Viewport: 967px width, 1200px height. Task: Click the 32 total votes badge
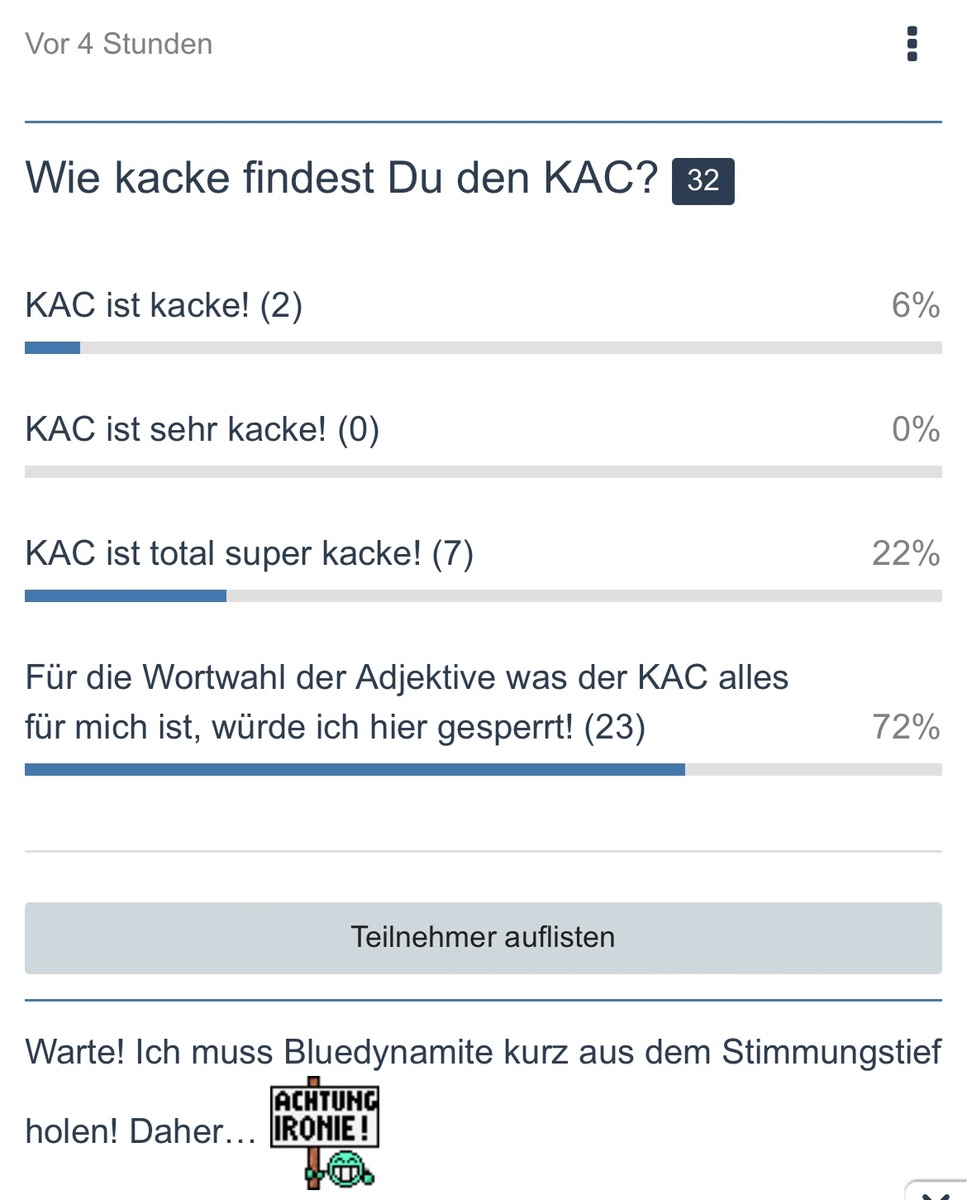point(703,180)
